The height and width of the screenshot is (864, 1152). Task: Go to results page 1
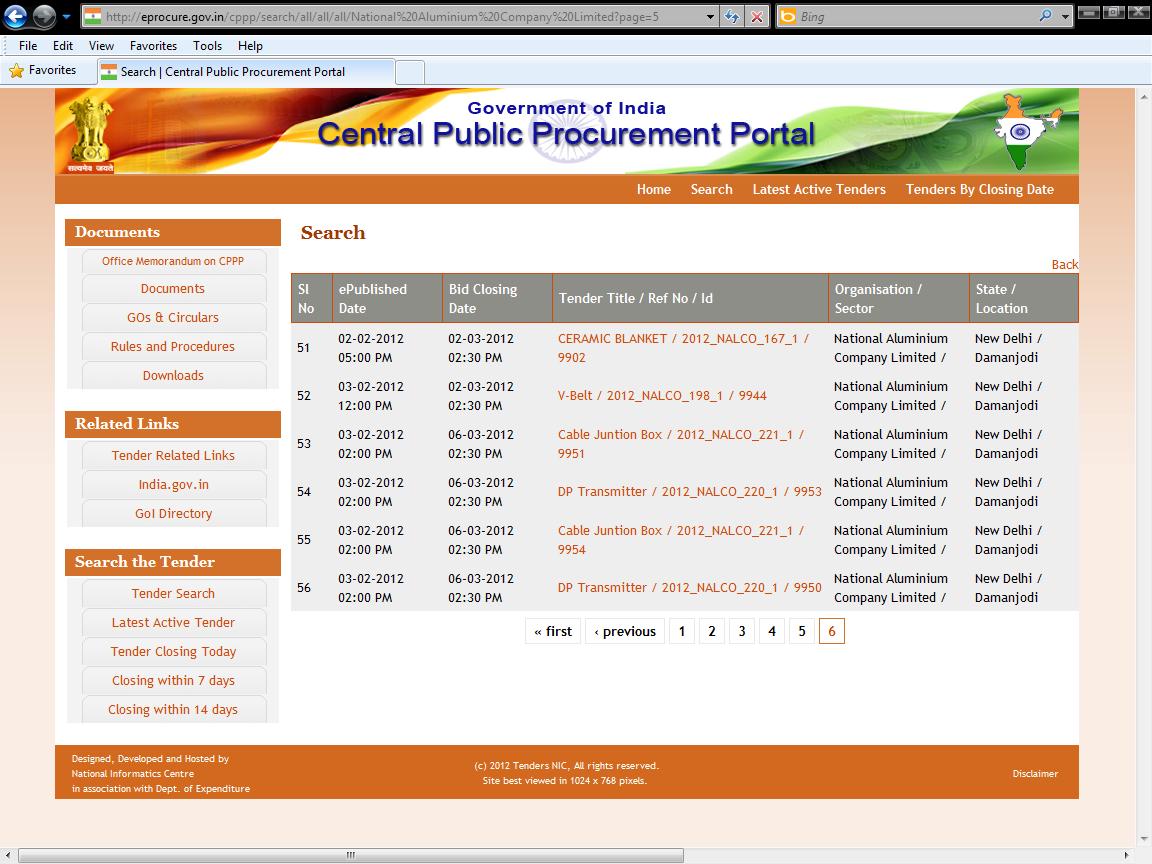point(682,631)
